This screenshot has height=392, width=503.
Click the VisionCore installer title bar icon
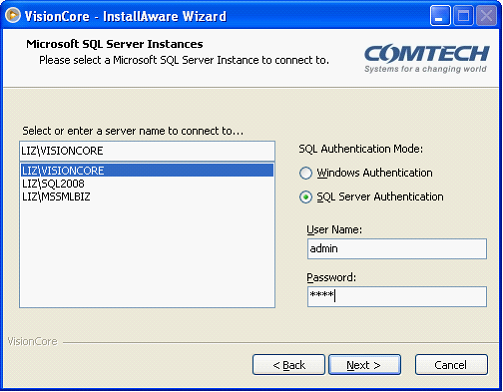click(13, 15)
